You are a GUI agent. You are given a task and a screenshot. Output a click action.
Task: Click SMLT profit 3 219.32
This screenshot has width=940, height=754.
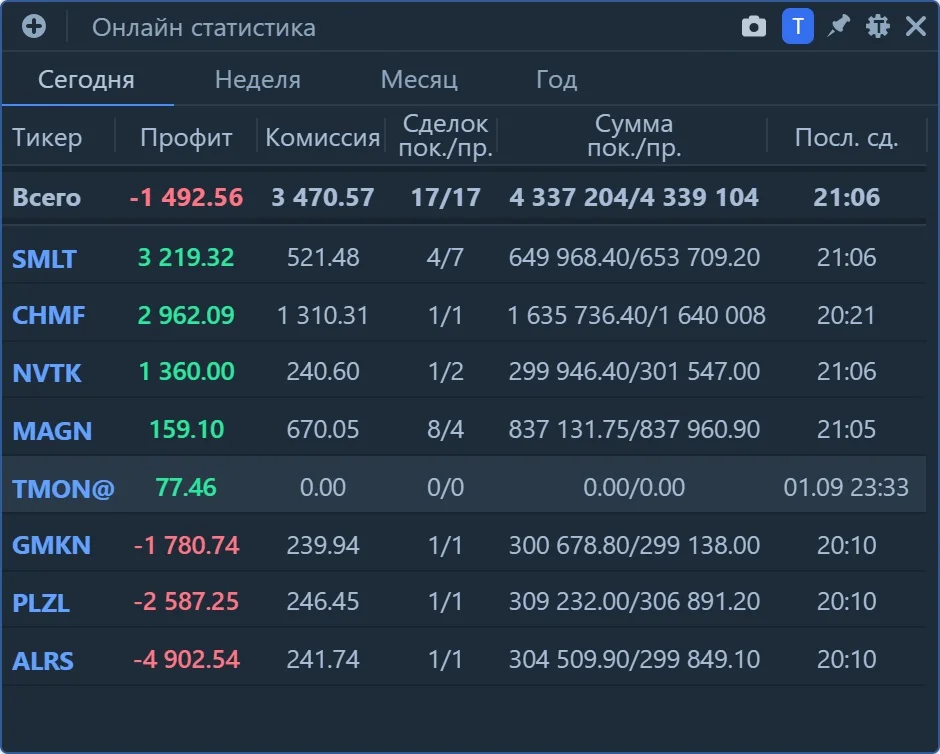click(186, 257)
